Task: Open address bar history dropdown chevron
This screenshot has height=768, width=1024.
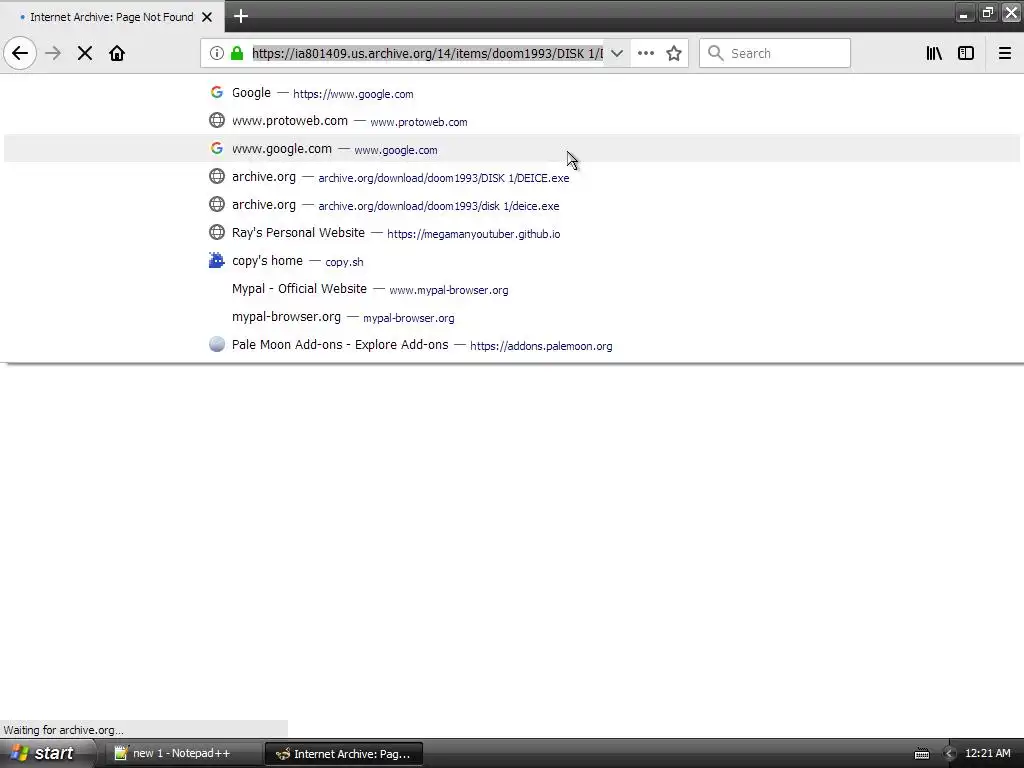Action: point(616,54)
